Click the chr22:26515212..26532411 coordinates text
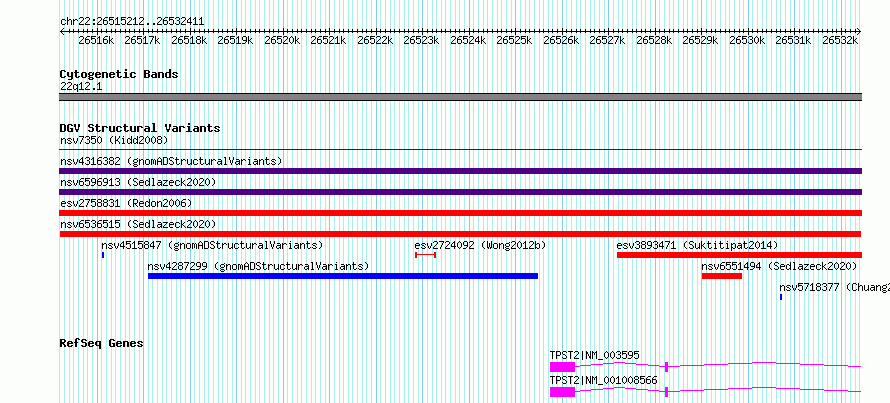The width and height of the screenshot is (890, 403). (x=132, y=22)
